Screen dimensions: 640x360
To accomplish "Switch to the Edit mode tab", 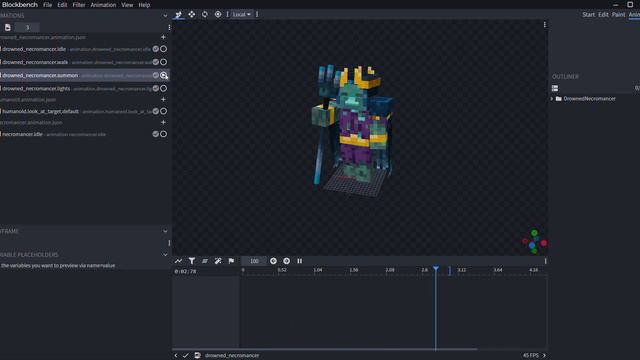I will (x=603, y=14).
